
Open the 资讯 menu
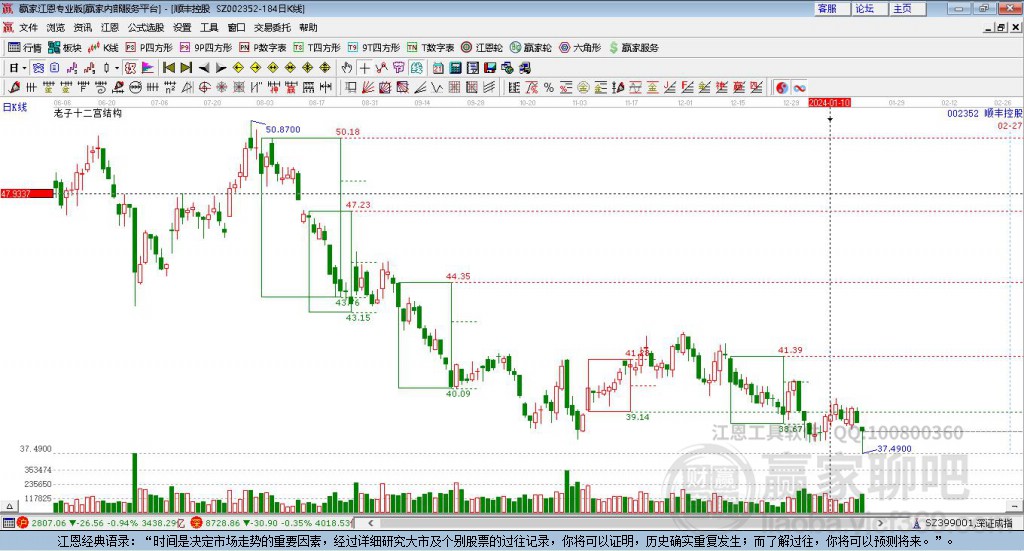click(82, 27)
